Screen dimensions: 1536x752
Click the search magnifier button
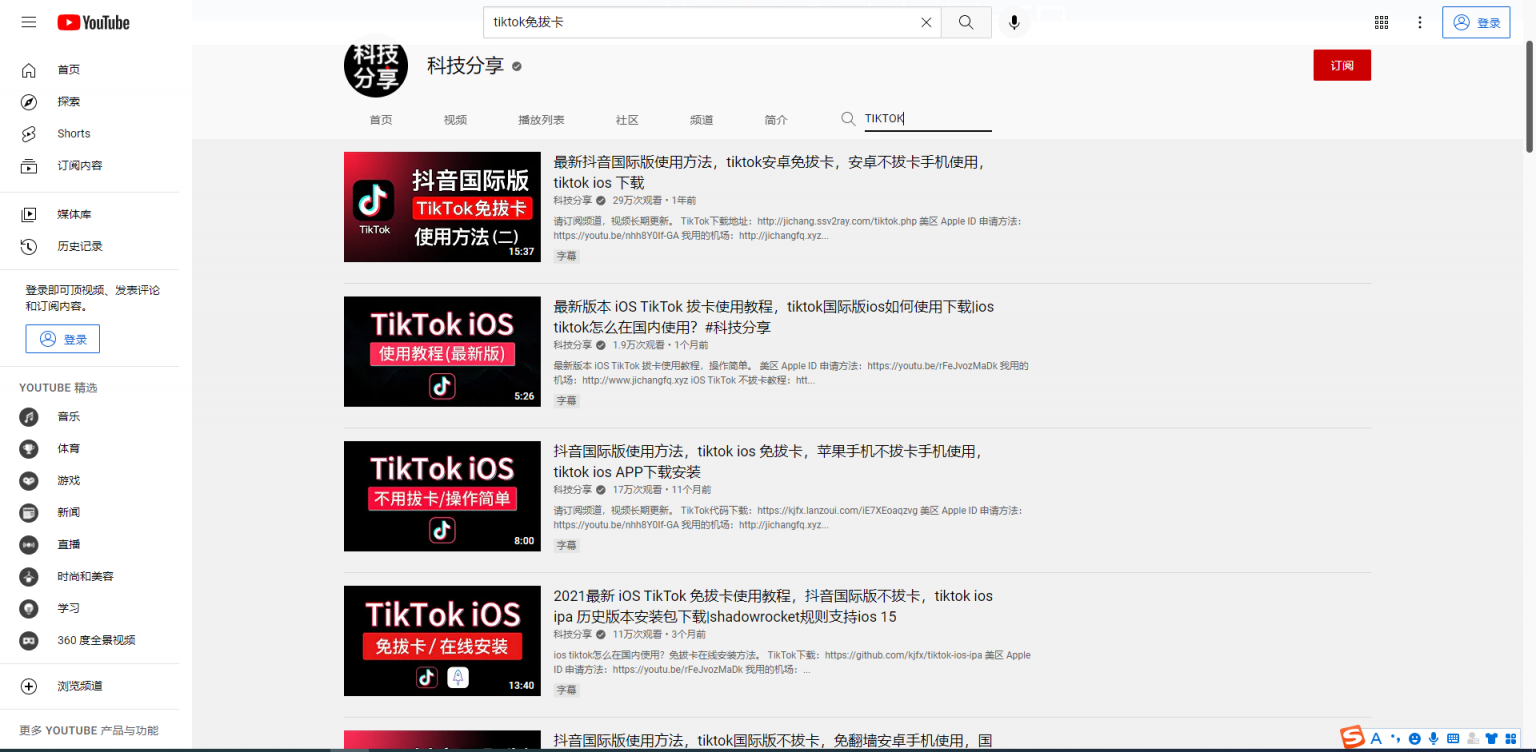tap(966, 22)
